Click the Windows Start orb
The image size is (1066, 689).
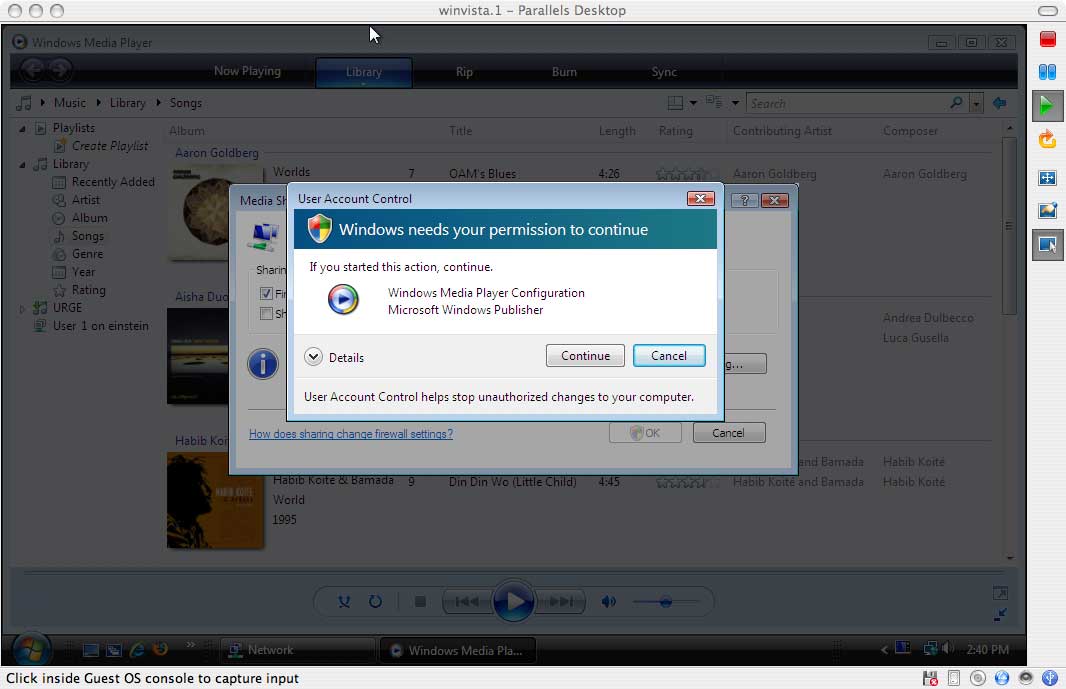tap(31, 650)
